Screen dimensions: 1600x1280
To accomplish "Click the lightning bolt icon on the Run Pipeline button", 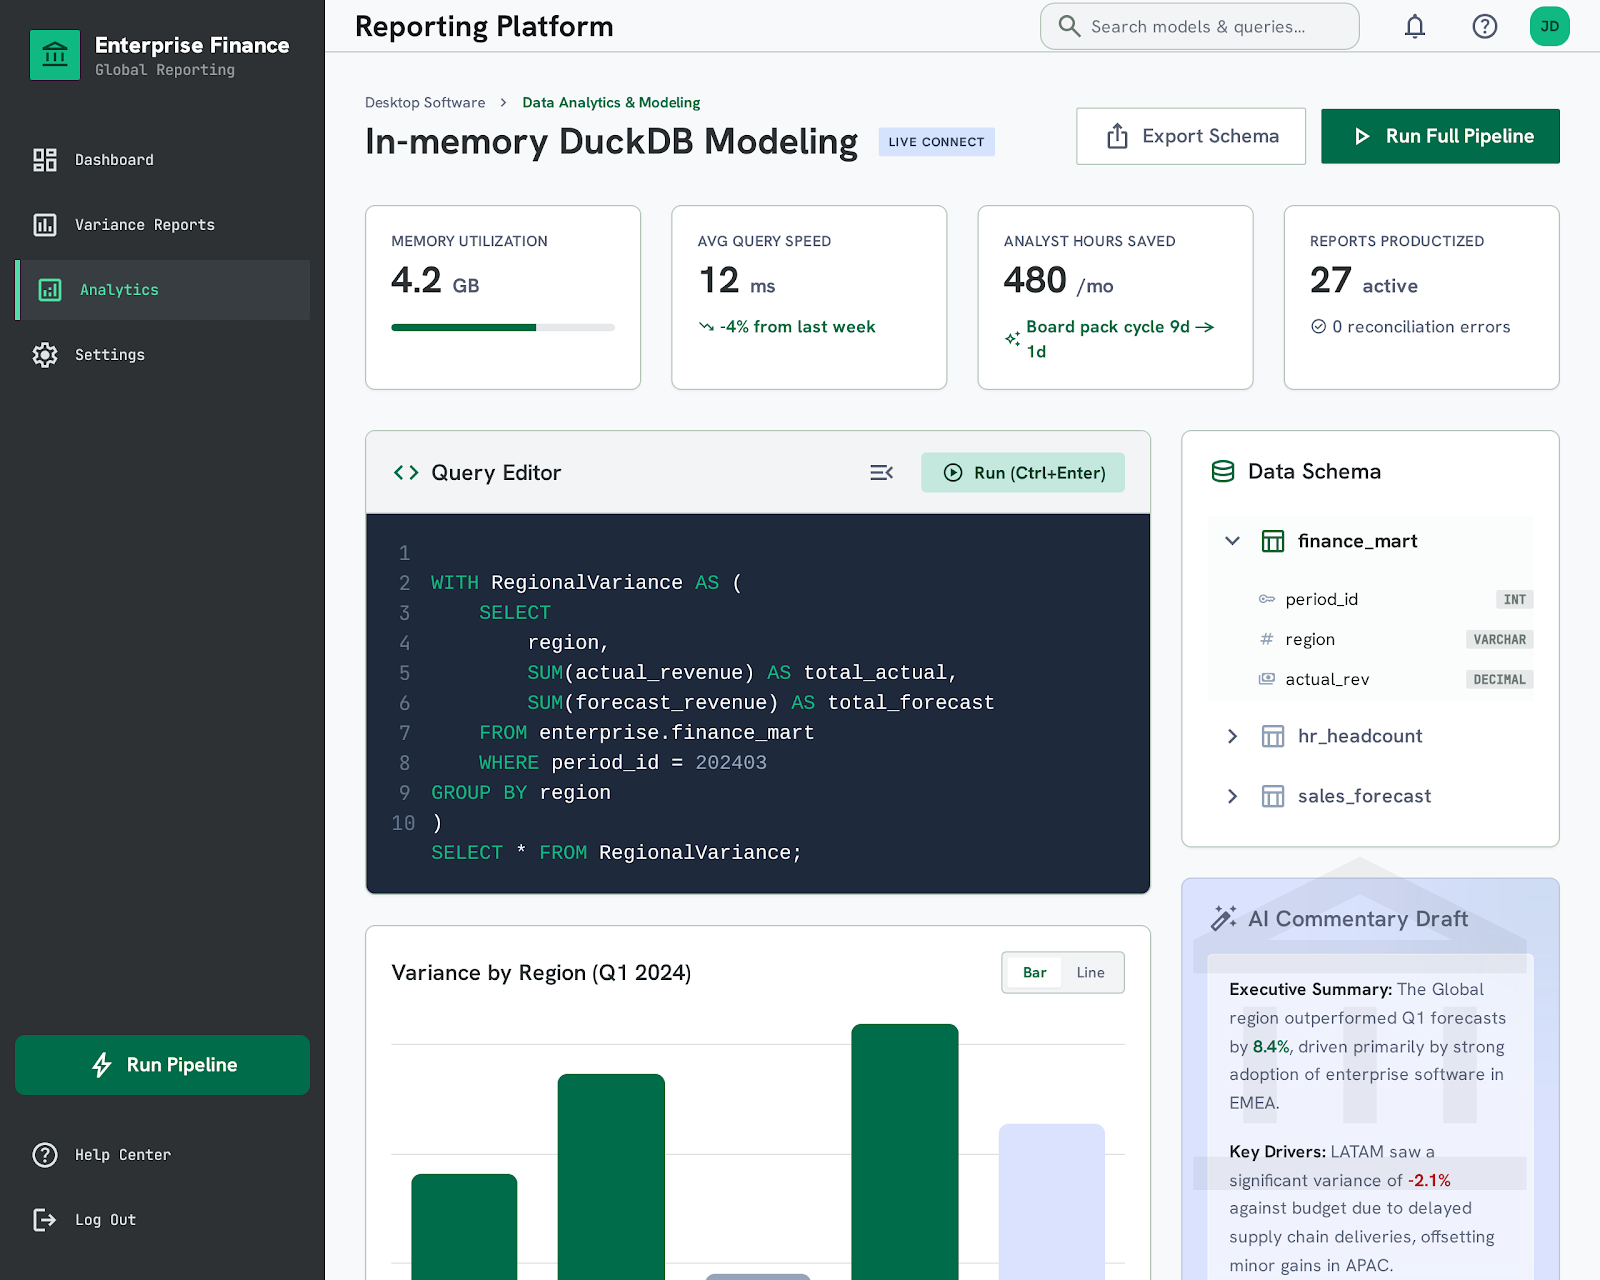I will click(x=102, y=1065).
